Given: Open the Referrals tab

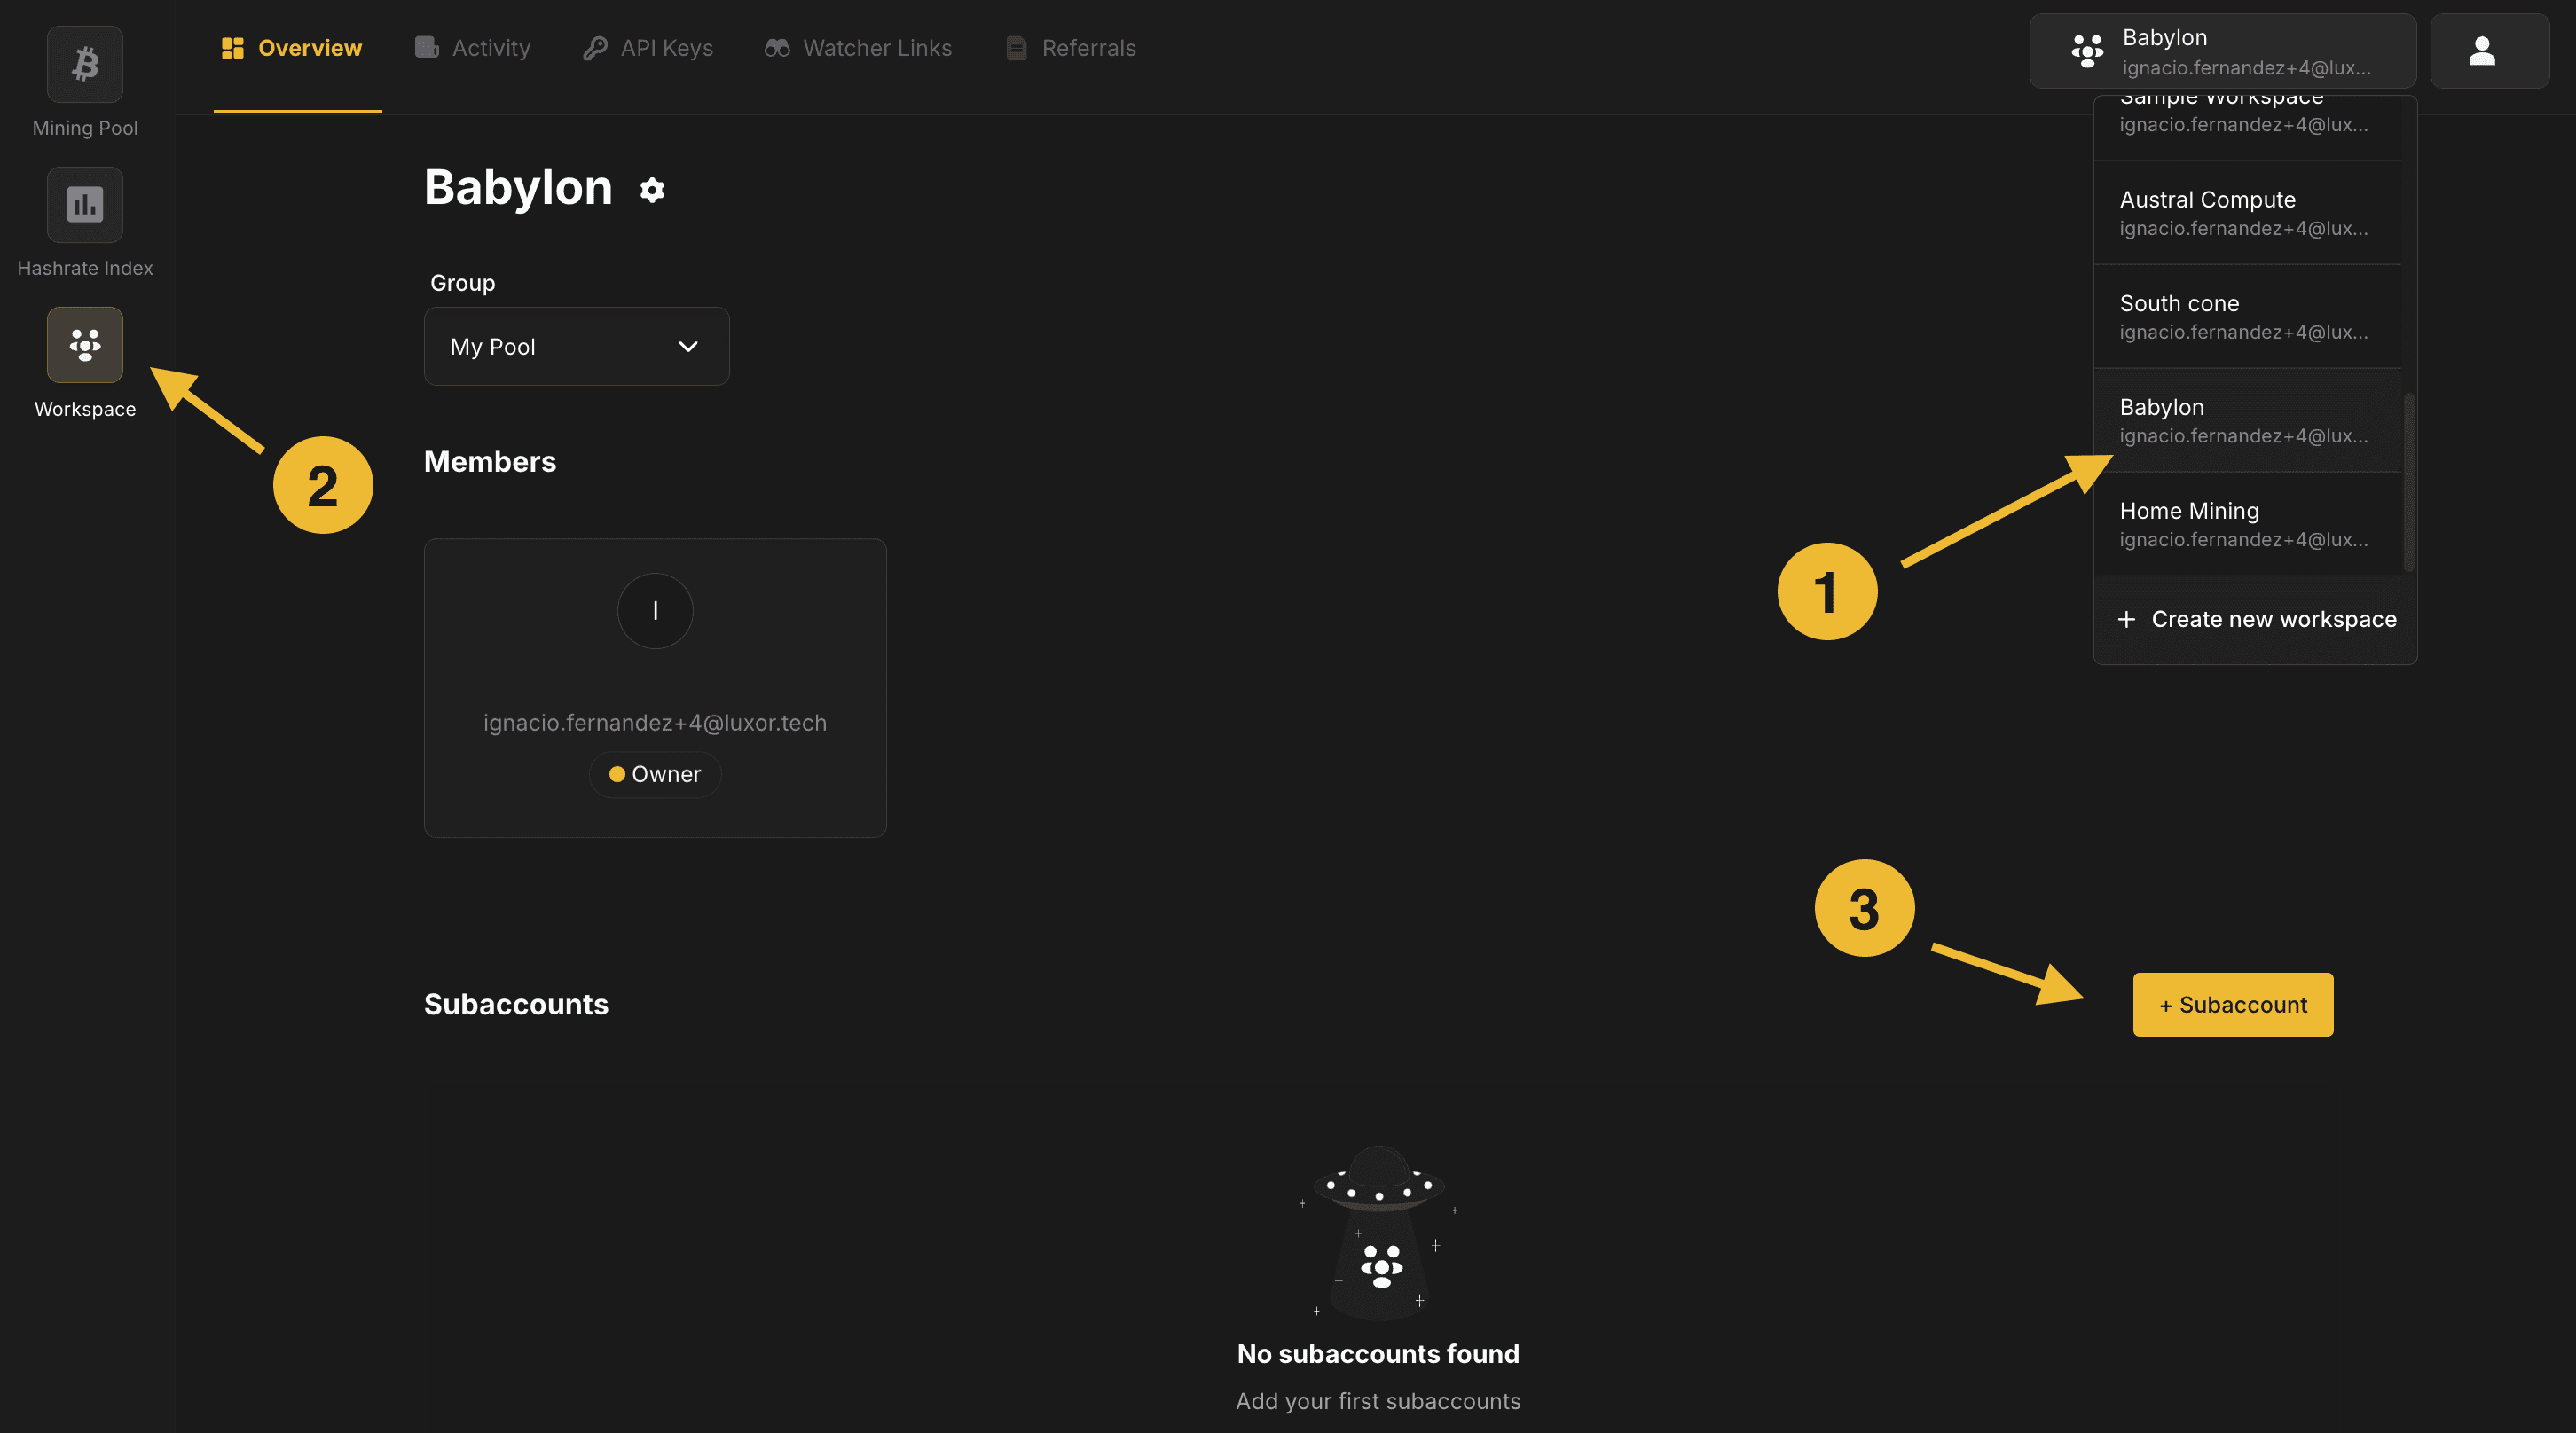Looking at the screenshot, I should coord(1070,48).
